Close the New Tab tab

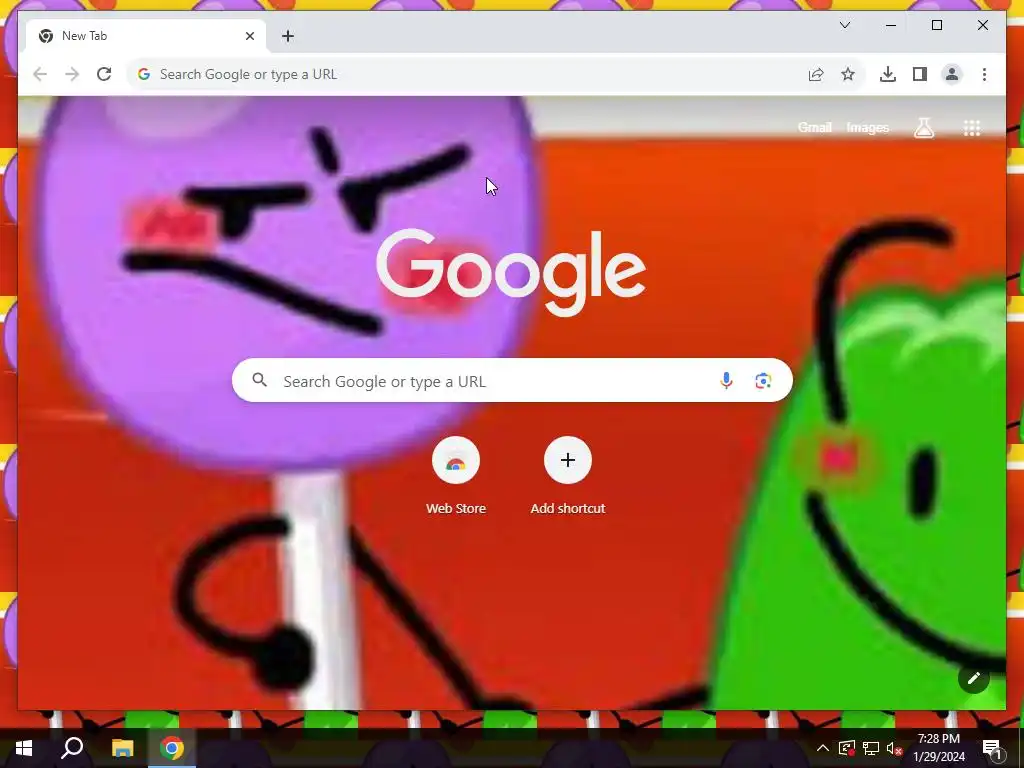[249, 36]
